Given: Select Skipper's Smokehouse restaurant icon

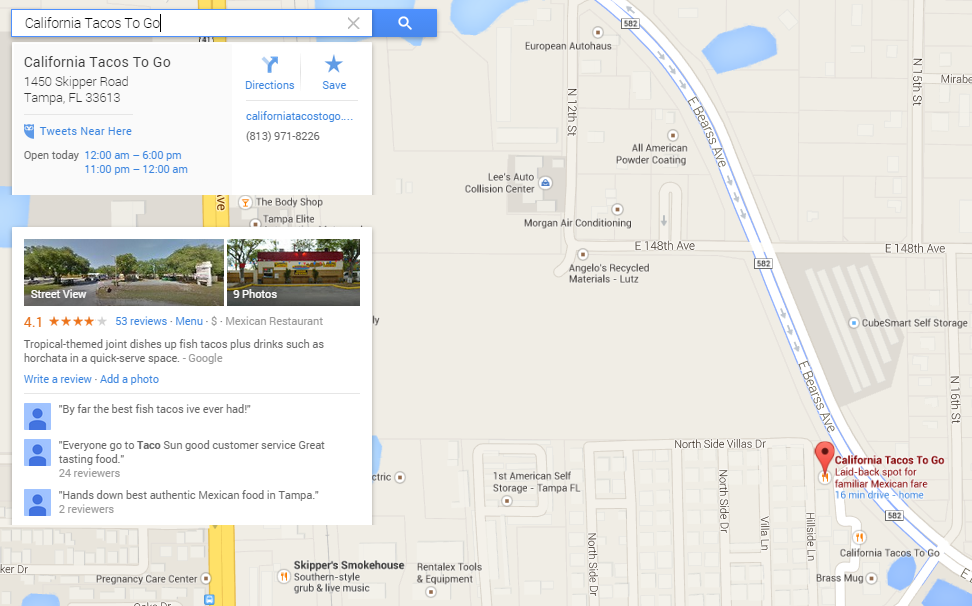Looking at the screenshot, I should coord(283,576).
